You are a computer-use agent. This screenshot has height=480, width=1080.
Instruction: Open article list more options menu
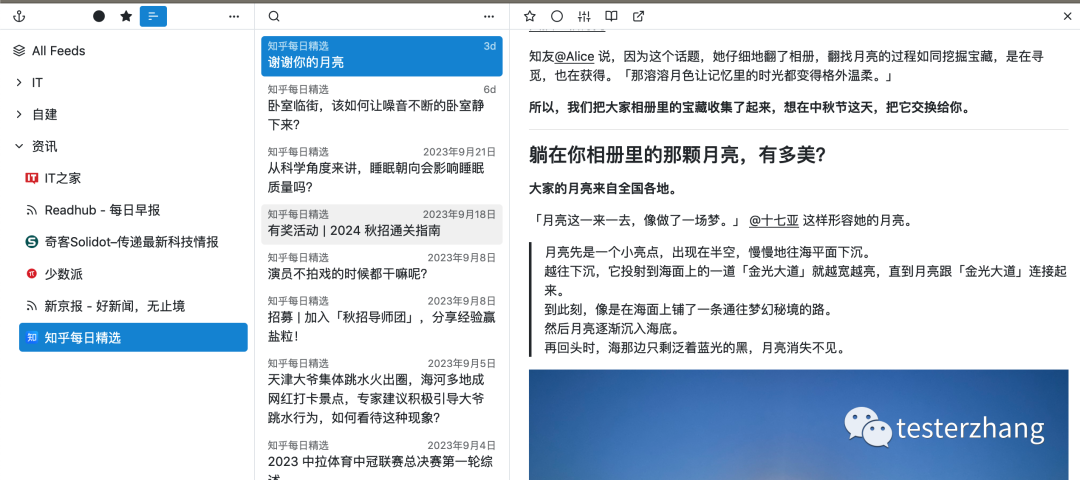pos(489,17)
